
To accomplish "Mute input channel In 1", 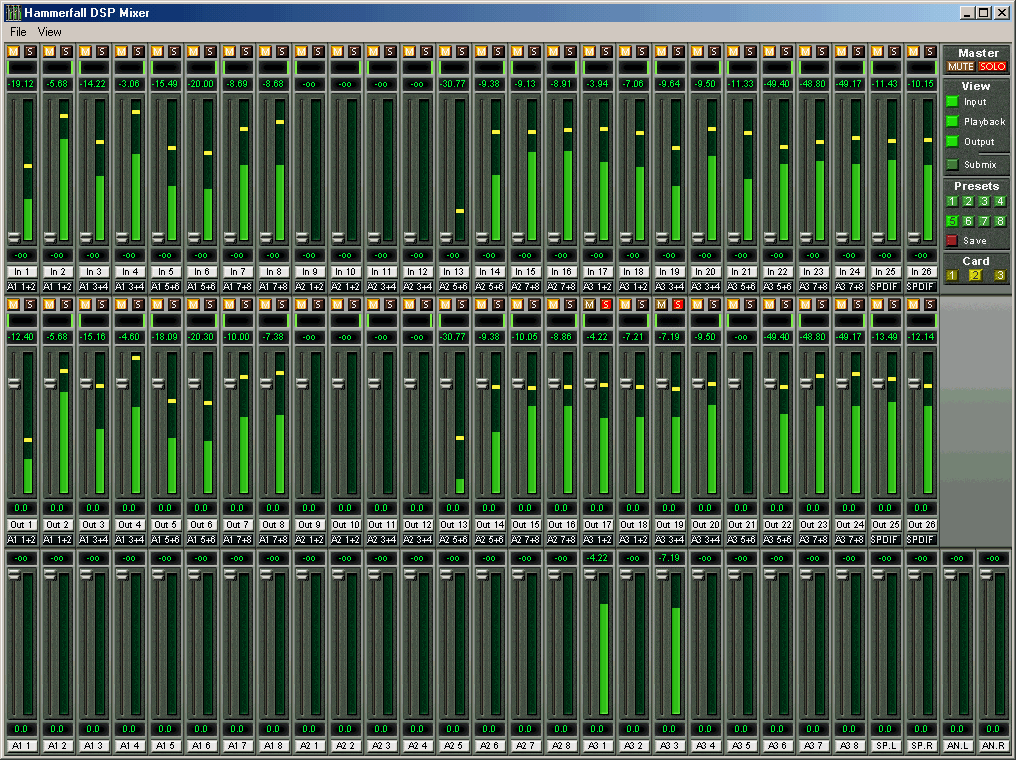I will pyautogui.click(x=14, y=51).
